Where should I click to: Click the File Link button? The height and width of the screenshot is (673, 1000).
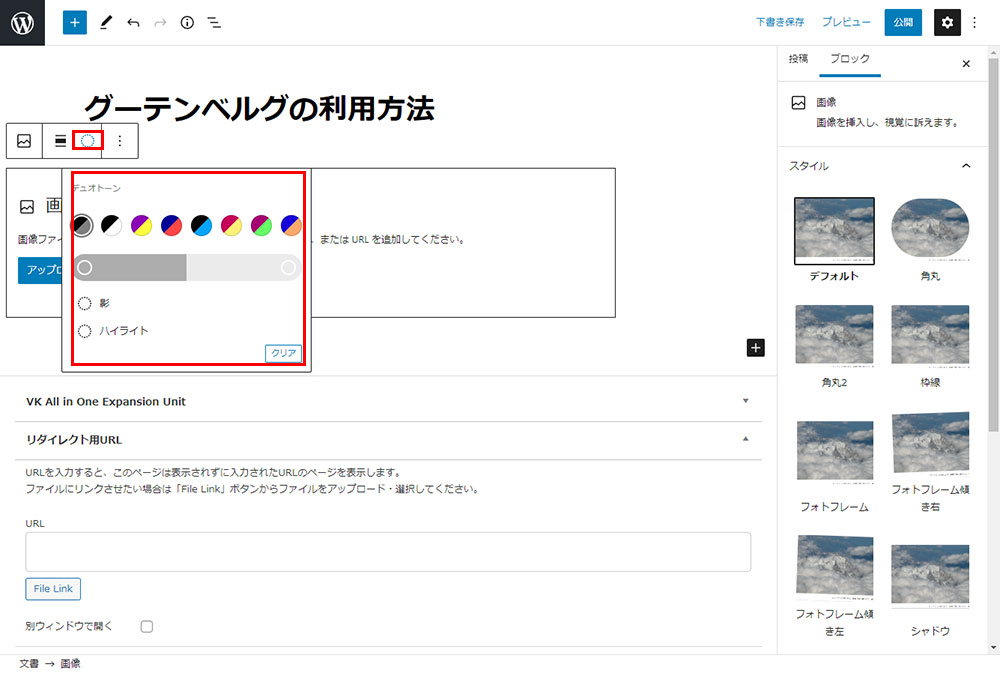[x=53, y=589]
